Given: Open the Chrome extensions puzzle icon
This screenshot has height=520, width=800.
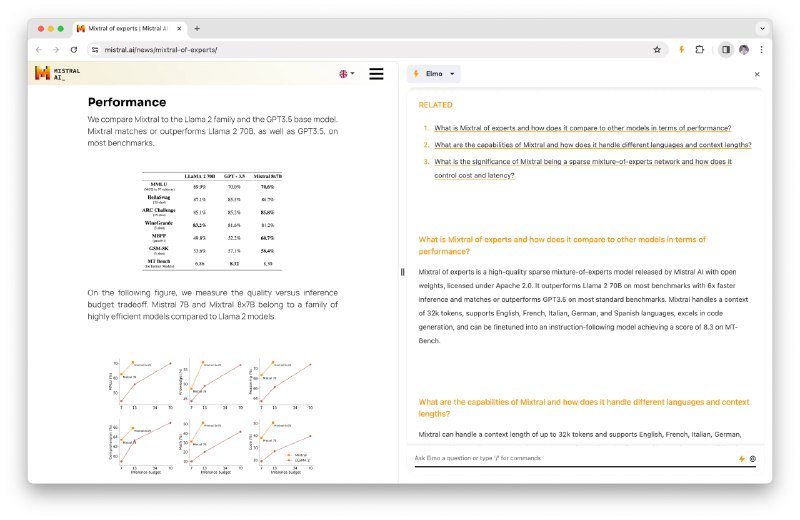Looking at the screenshot, I should pyautogui.click(x=700, y=49).
